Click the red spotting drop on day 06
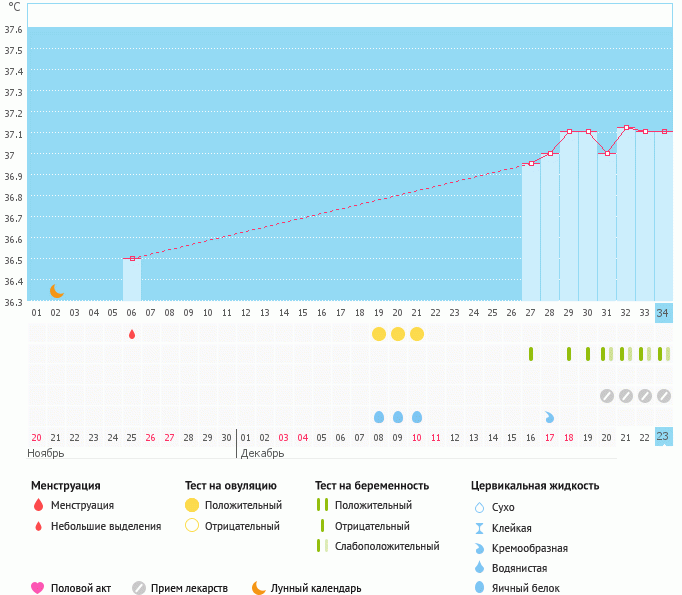 [x=132, y=334]
